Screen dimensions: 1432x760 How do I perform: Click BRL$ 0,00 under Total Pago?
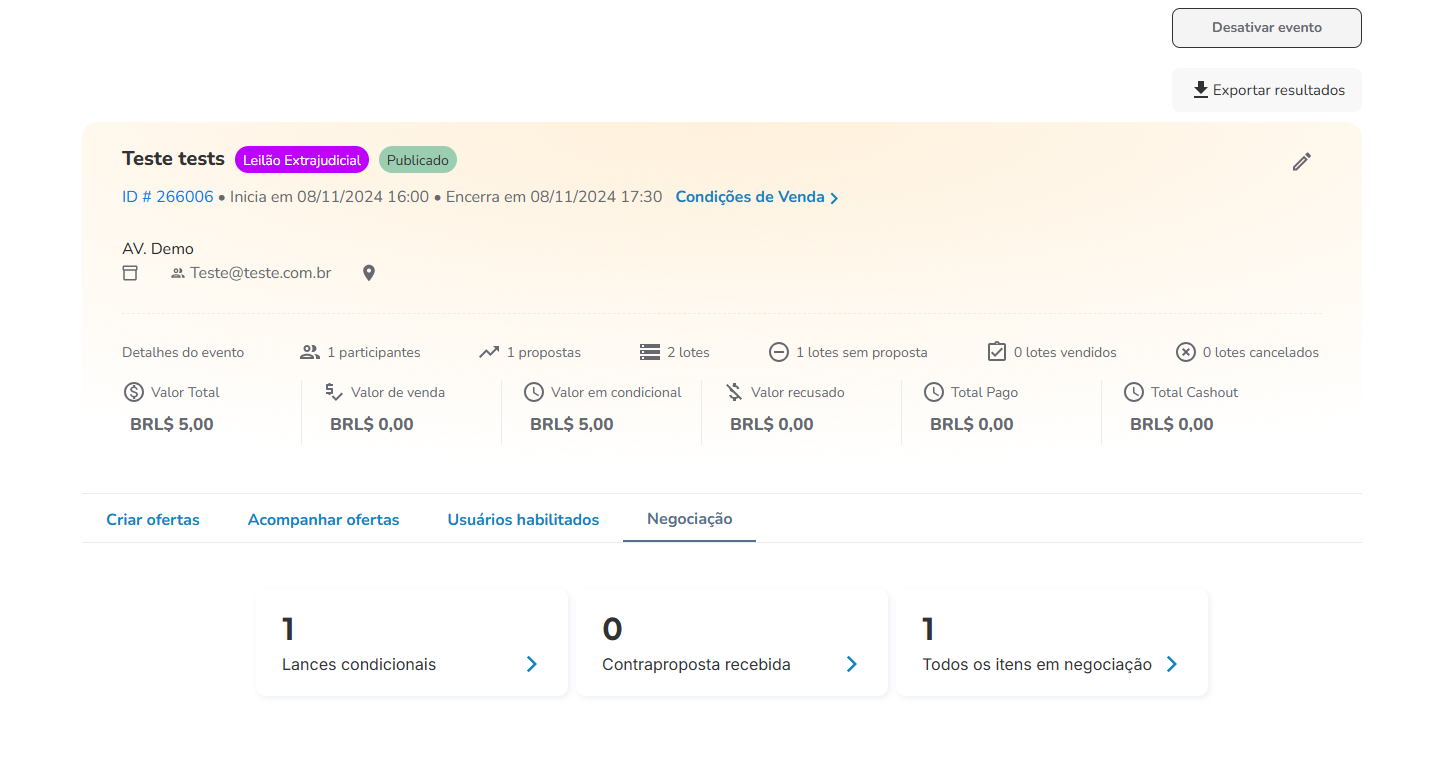pos(972,424)
